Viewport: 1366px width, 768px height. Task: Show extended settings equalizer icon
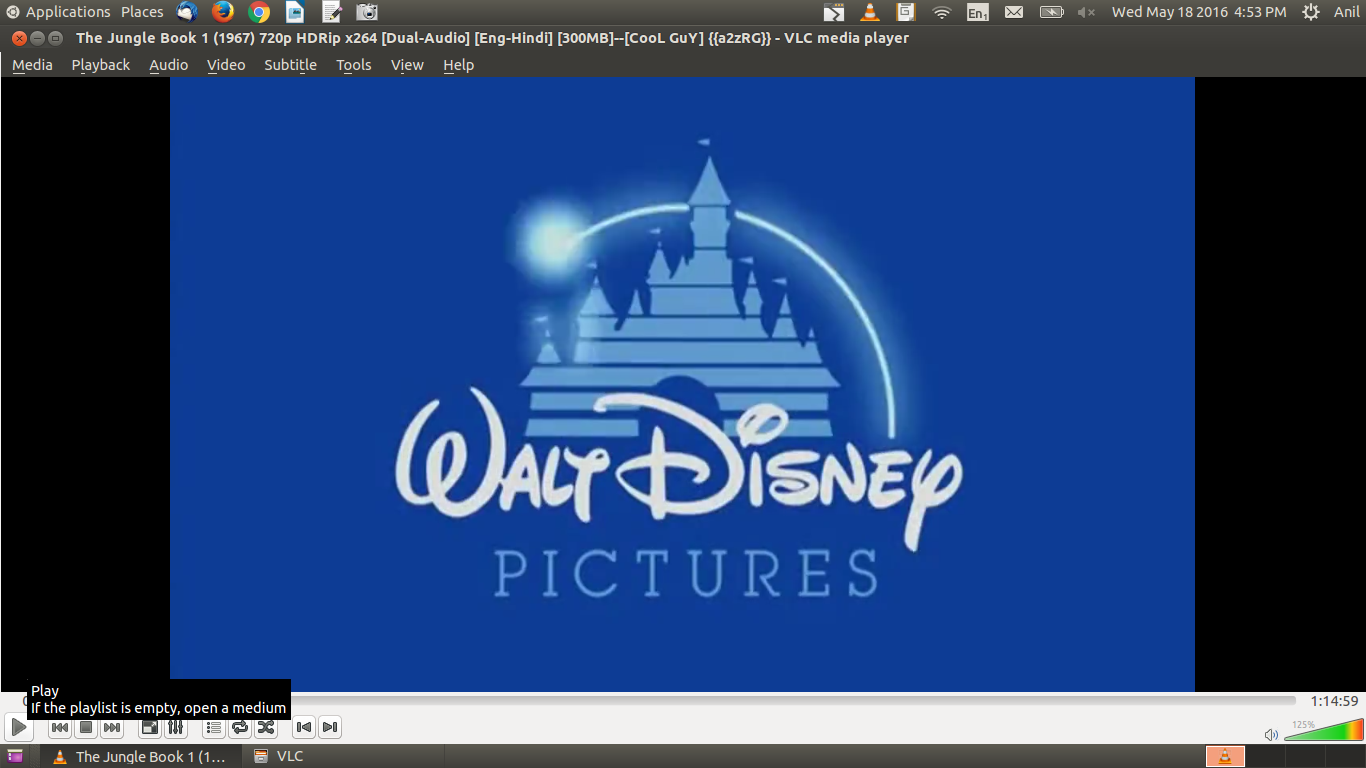[x=175, y=728]
